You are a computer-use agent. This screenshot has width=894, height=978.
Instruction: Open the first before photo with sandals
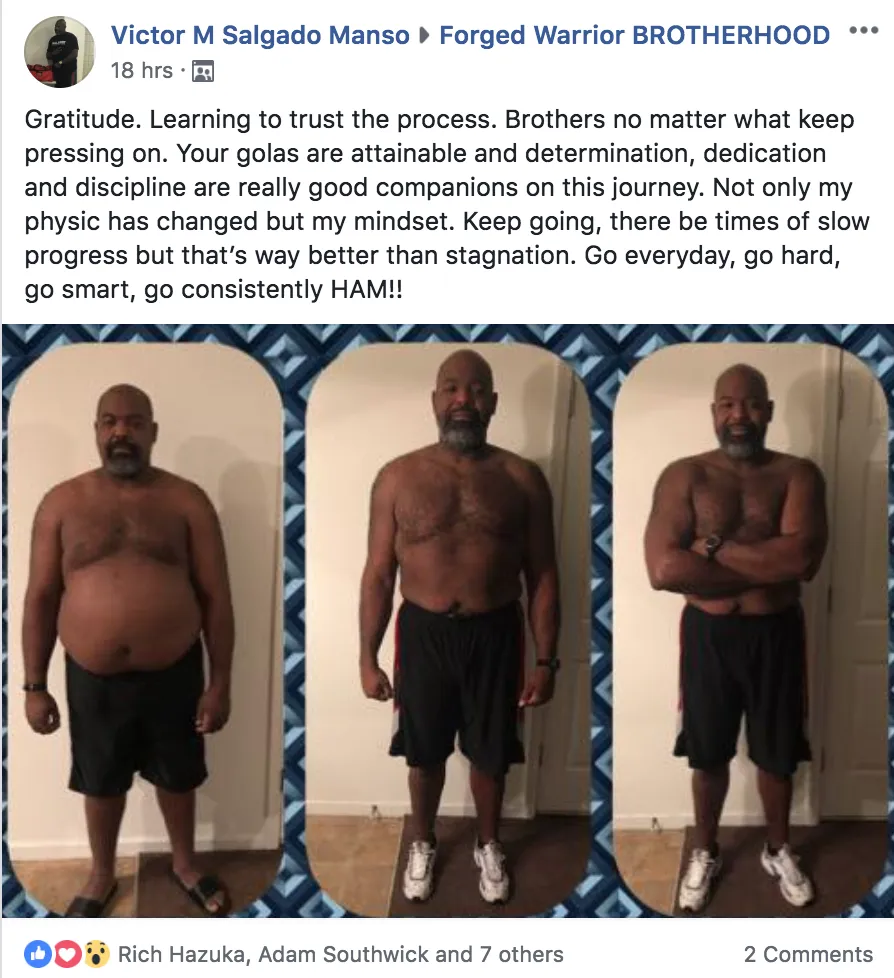pyautogui.click(x=145, y=629)
